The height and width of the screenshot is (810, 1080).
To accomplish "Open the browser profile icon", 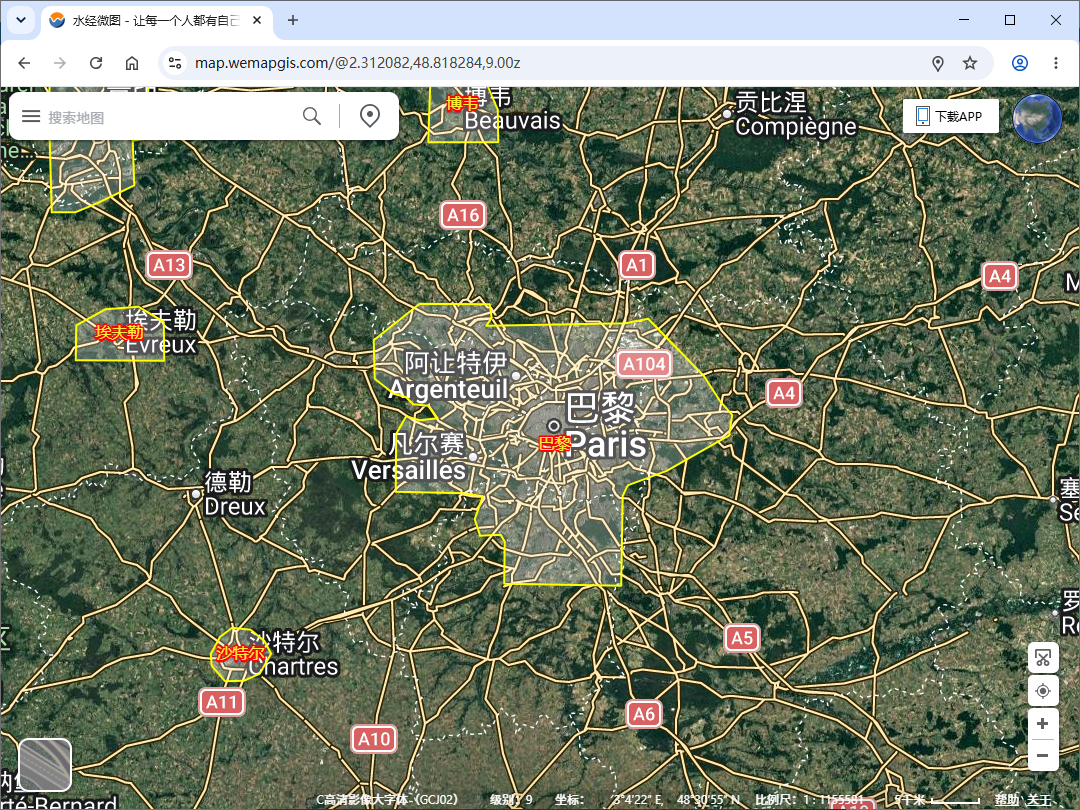I will click(x=1020, y=63).
